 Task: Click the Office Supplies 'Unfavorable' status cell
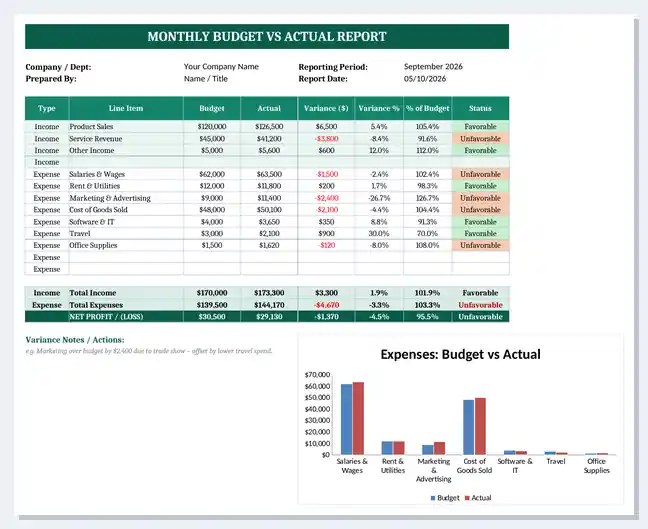point(480,245)
